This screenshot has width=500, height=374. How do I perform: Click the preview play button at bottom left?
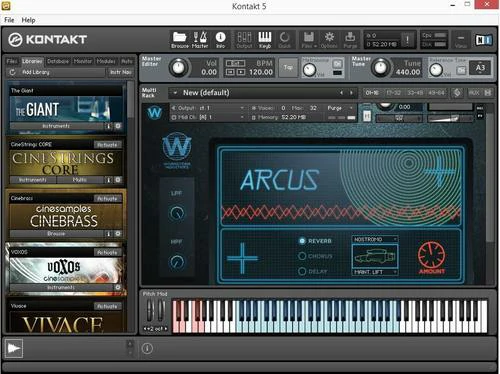coord(14,349)
